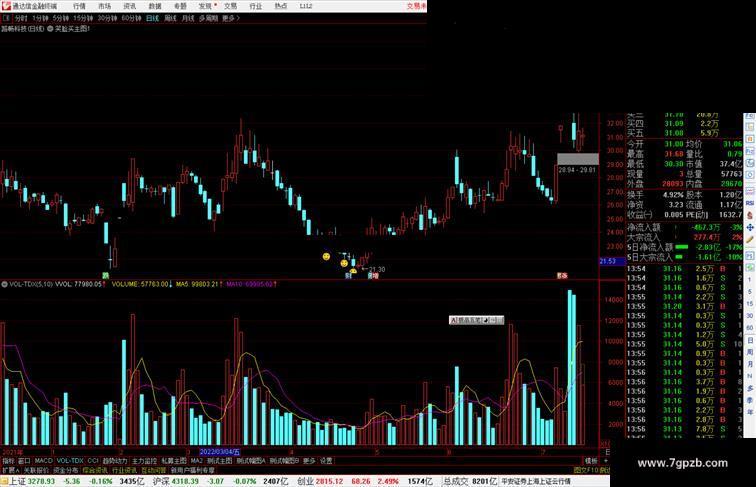756x487 pixels.
Task: Click the Tongdaxin app logo icon
Action: (6, 6)
